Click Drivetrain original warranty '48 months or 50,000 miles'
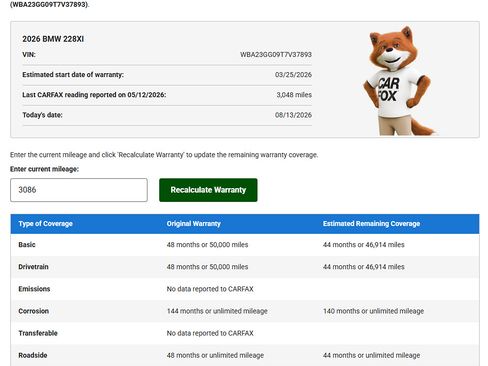Viewport: 488px width, 366px height. [207, 267]
